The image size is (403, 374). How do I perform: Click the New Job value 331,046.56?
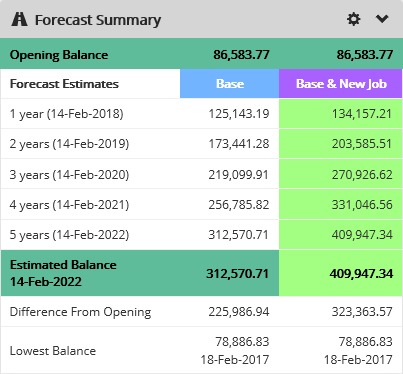click(362, 205)
